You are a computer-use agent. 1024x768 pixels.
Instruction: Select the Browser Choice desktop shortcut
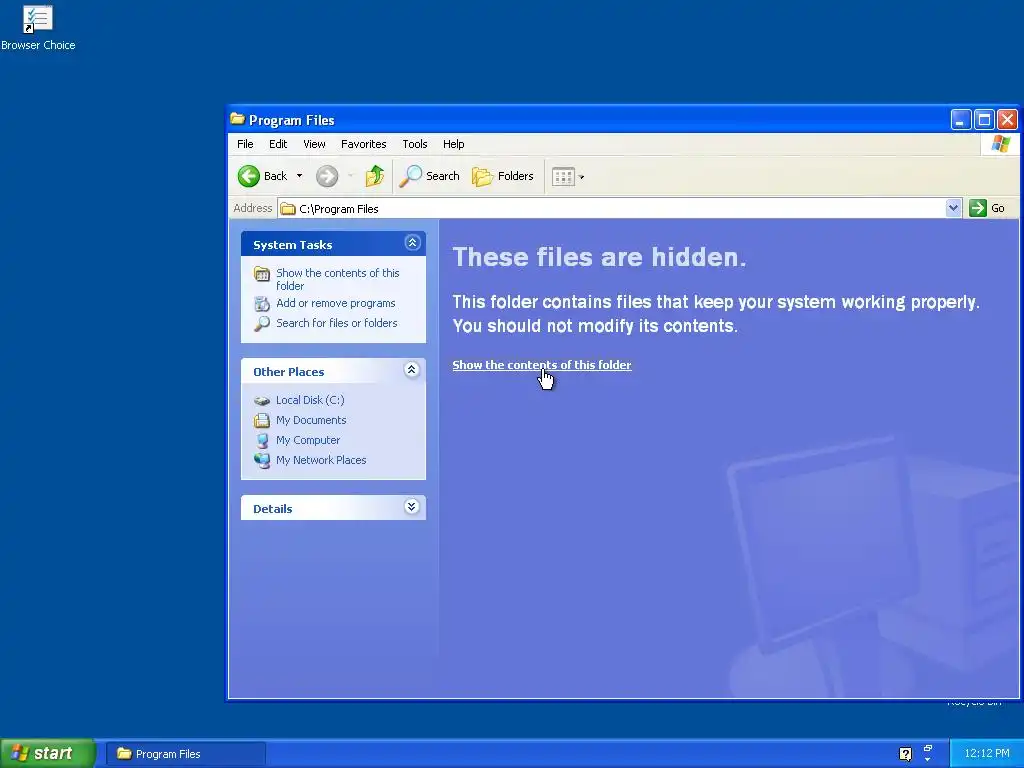pos(38,27)
